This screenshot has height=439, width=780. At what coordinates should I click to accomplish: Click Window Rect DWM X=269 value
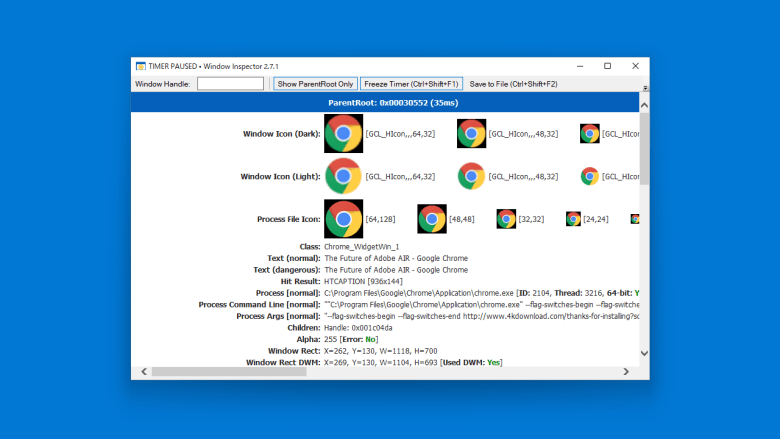381,362
